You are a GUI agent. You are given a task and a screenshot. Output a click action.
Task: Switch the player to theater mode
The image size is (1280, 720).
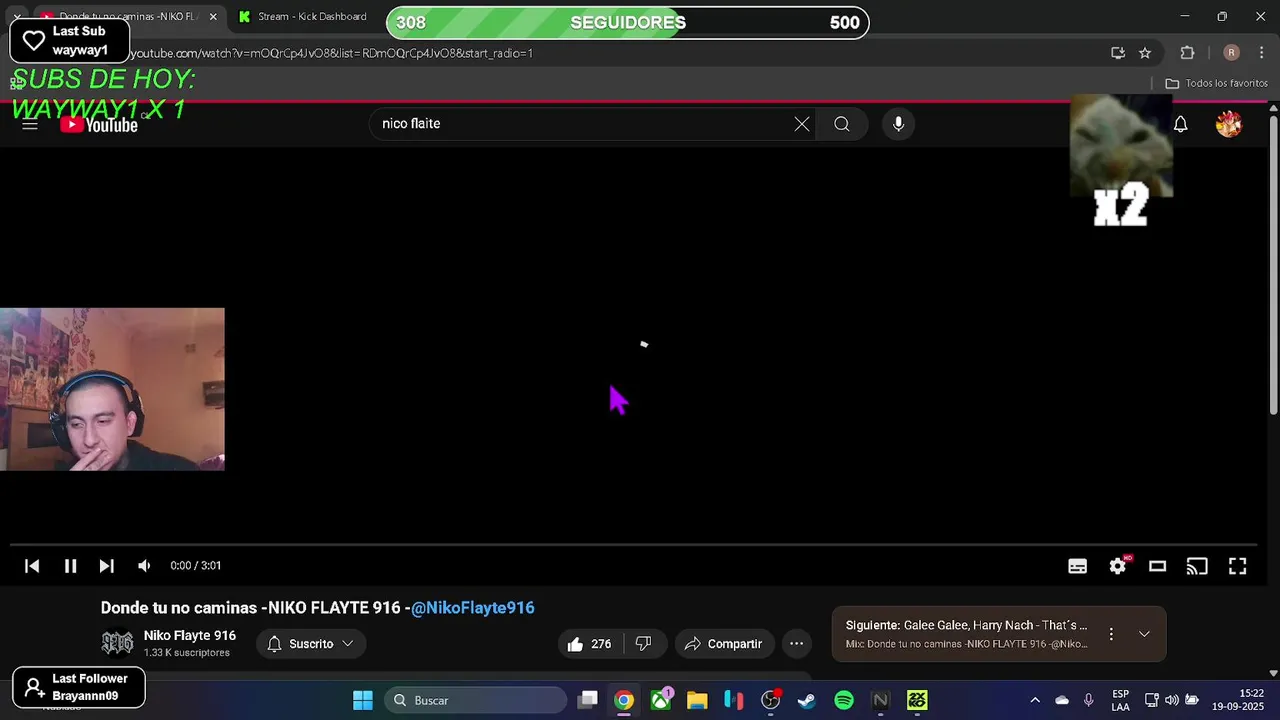click(x=1157, y=566)
